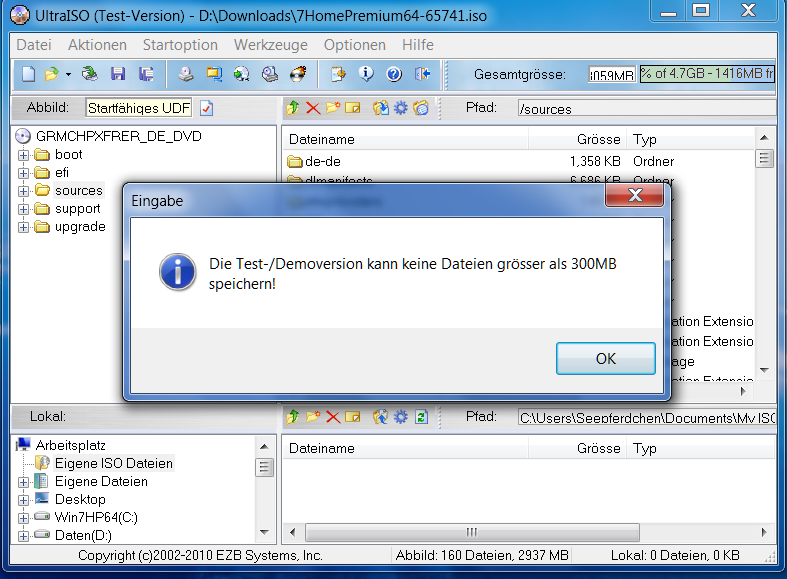Click the New Folder icon in local toolbar
This screenshot has width=787, height=579.
click(x=313, y=416)
